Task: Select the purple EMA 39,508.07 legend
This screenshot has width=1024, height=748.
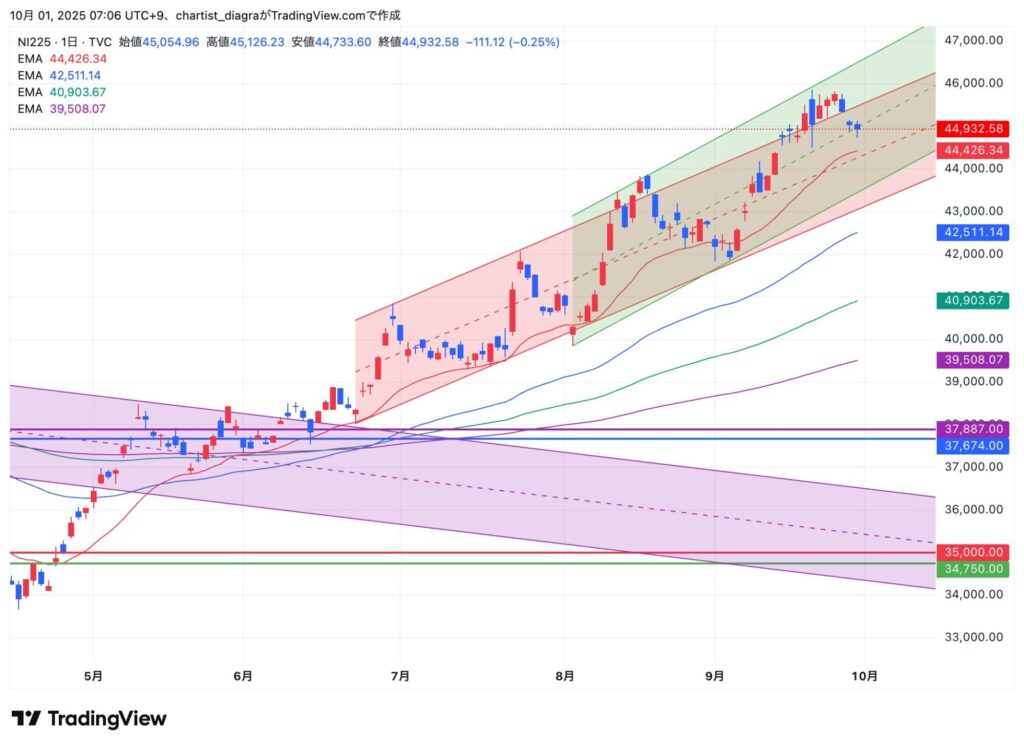Action: pos(62,107)
